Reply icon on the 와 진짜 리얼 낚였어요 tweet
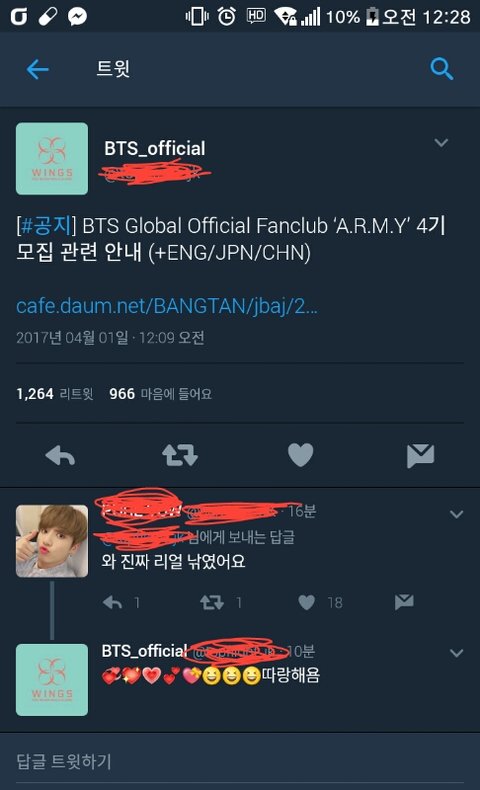This screenshot has height=790, width=480. (x=112, y=602)
